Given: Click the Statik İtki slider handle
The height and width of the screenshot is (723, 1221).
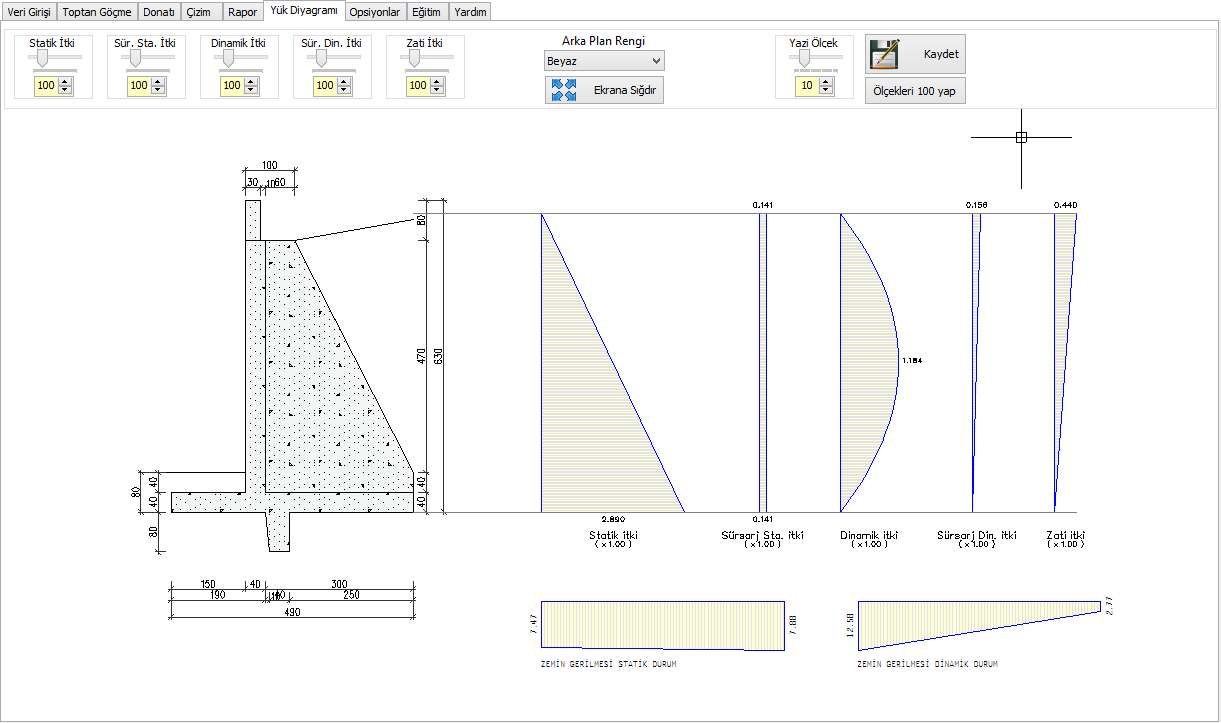Looking at the screenshot, I should [42, 59].
